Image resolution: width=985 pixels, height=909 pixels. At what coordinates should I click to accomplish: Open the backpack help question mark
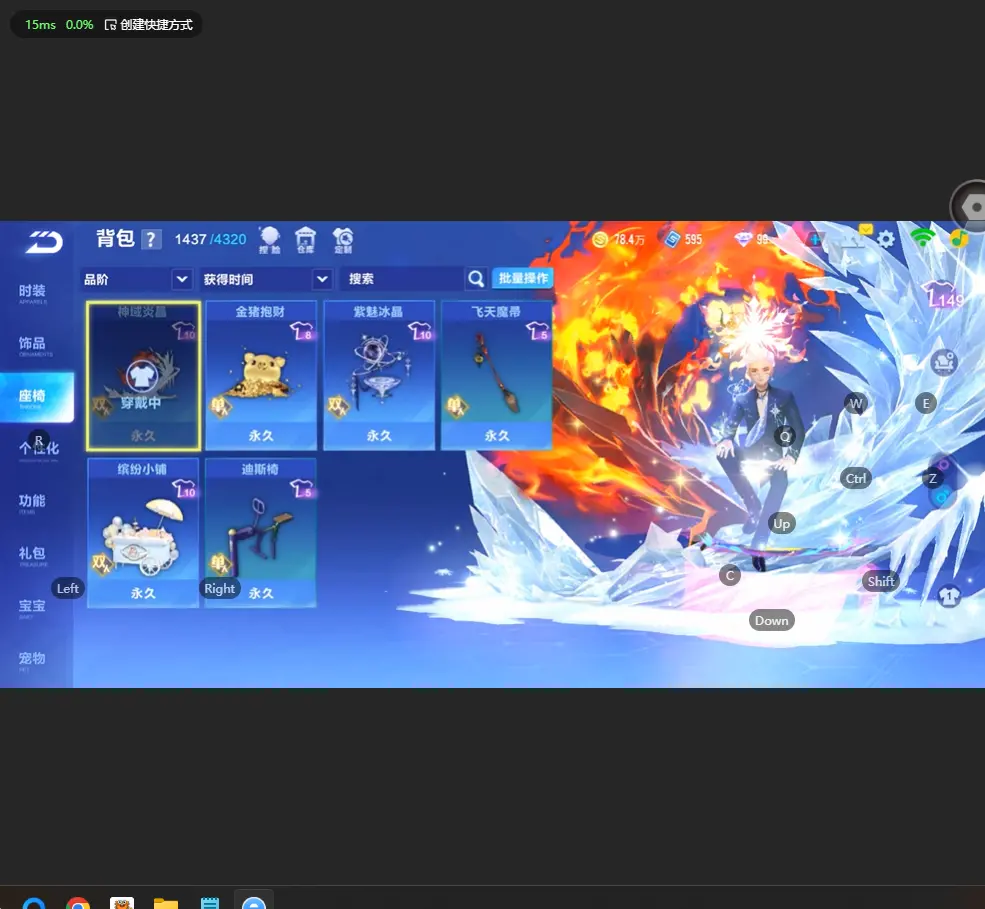coord(151,239)
